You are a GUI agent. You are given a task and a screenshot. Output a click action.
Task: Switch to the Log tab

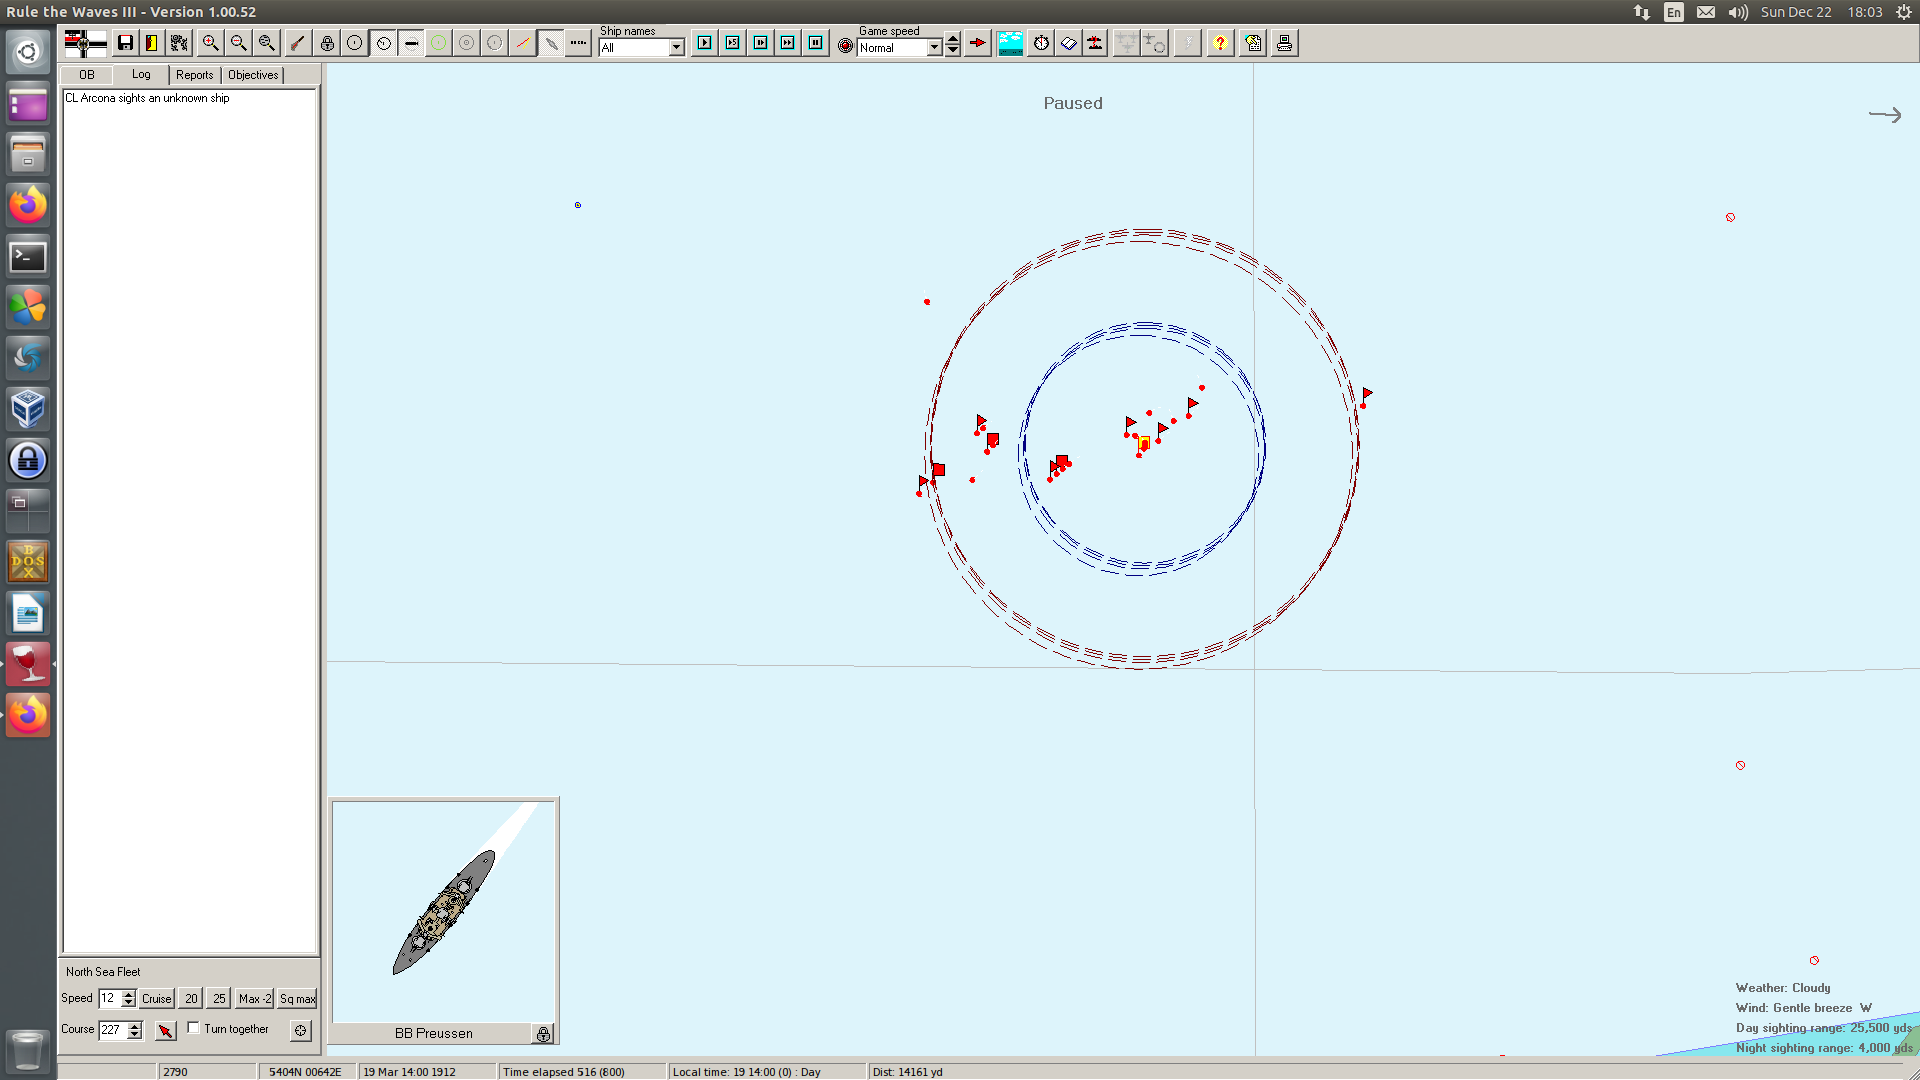[x=141, y=74]
